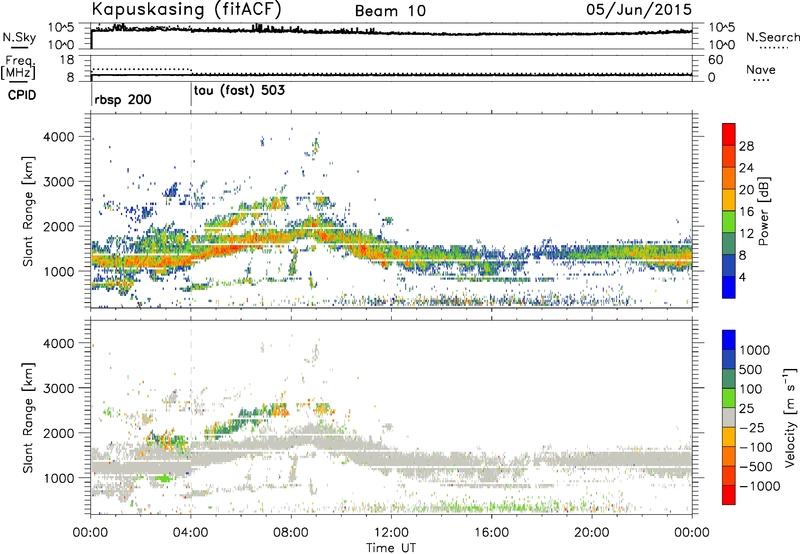
Task: Click the "2000" tick in the velocity panel
Action: pyautogui.click(x=59, y=433)
